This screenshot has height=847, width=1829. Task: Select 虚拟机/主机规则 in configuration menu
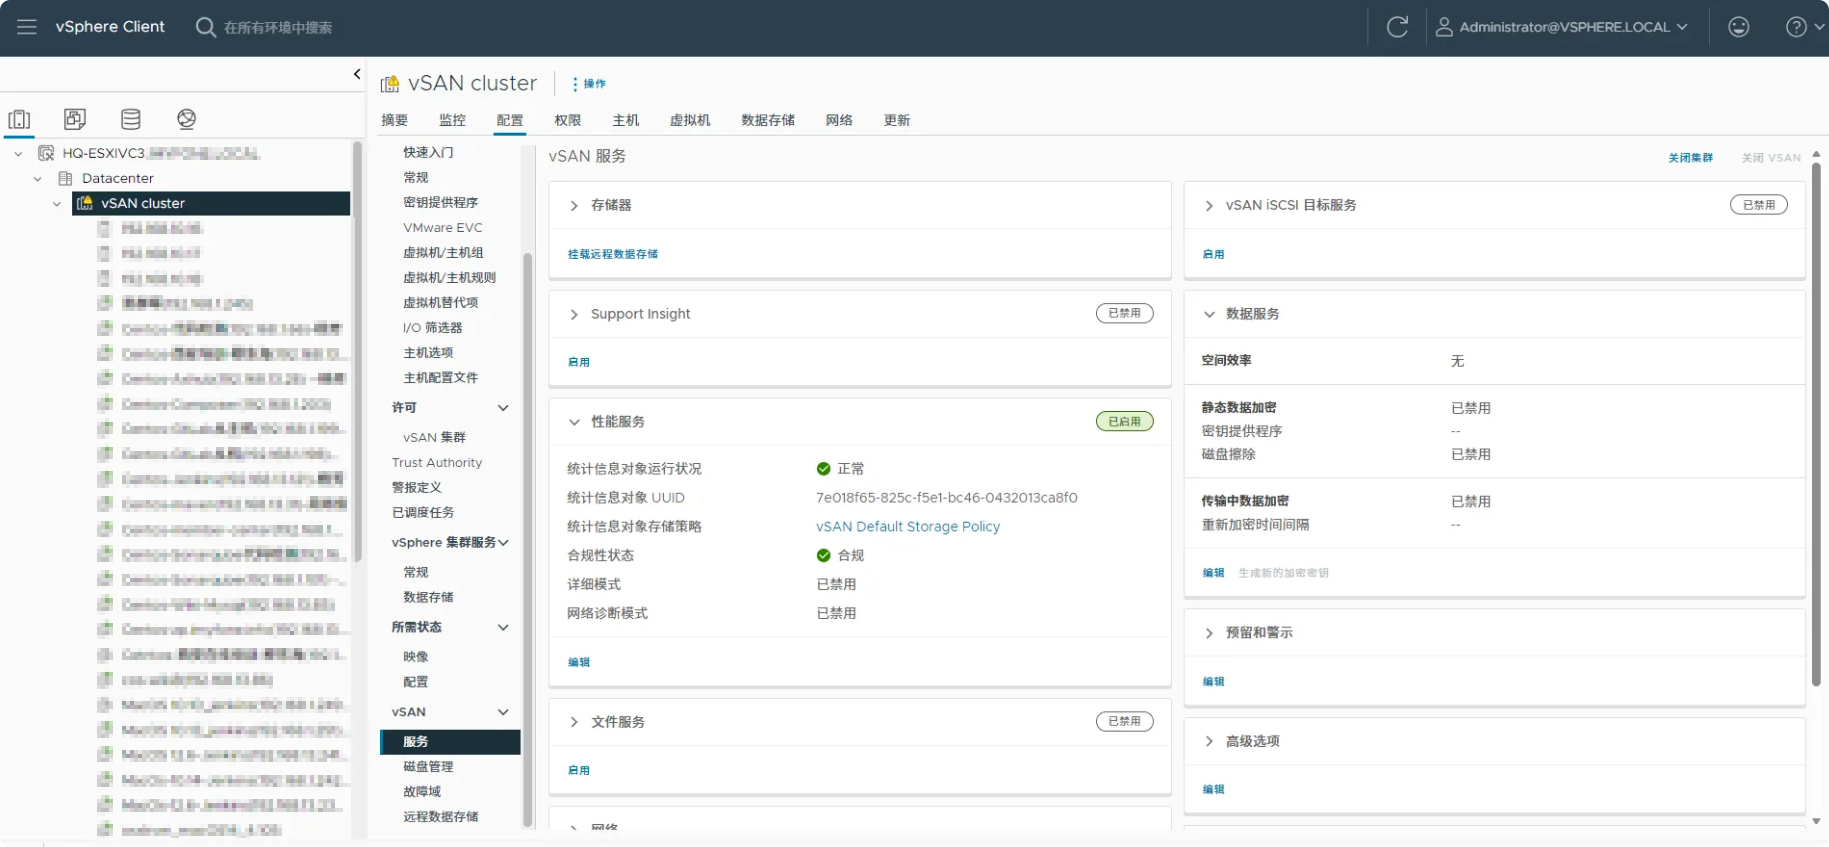[x=449, y=277]
